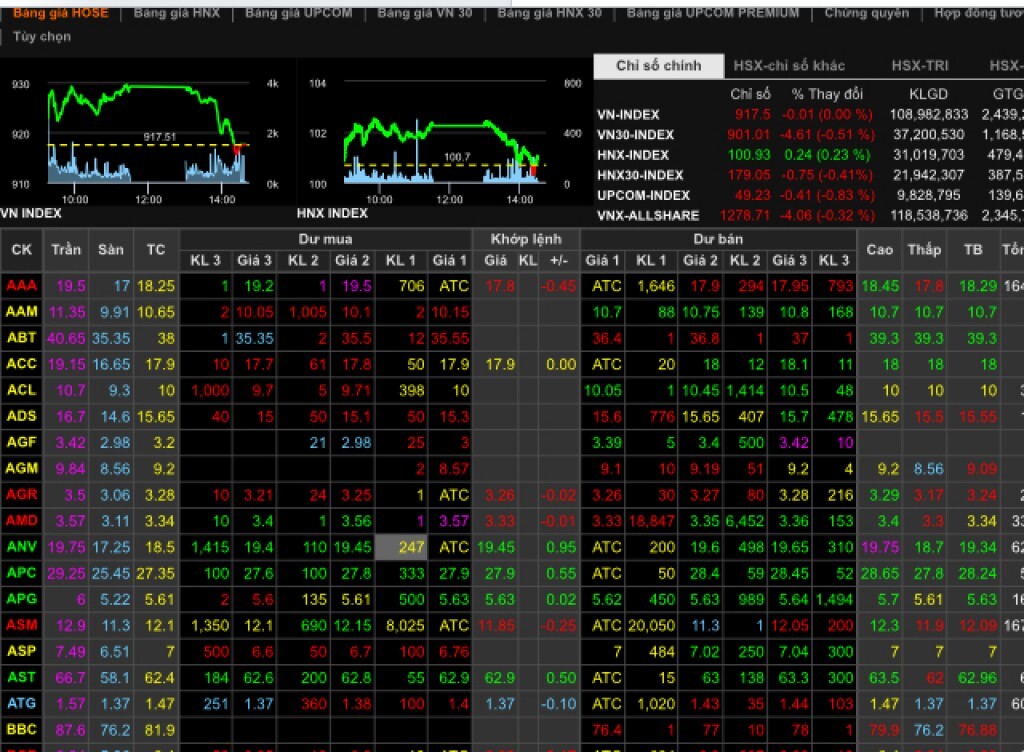Click the Sàn column header
Screen dimensions: 1024x752
111,250
